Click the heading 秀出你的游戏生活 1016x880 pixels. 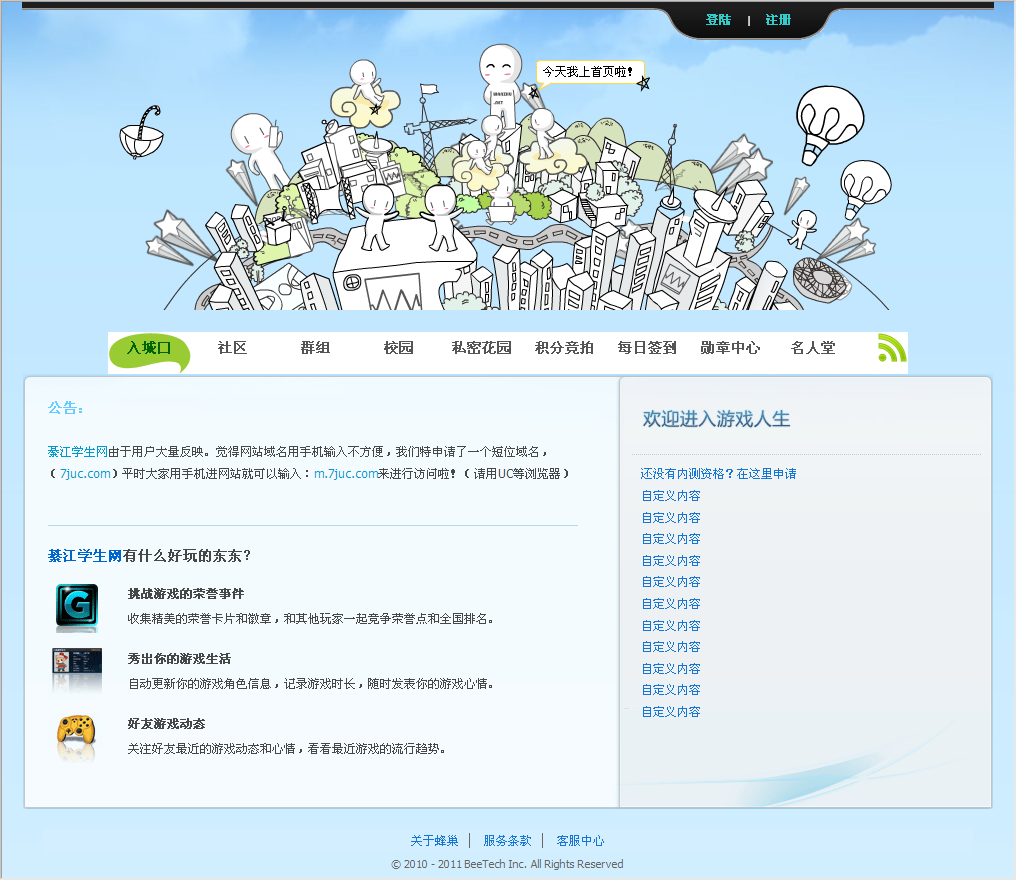[x=179, y=658]
